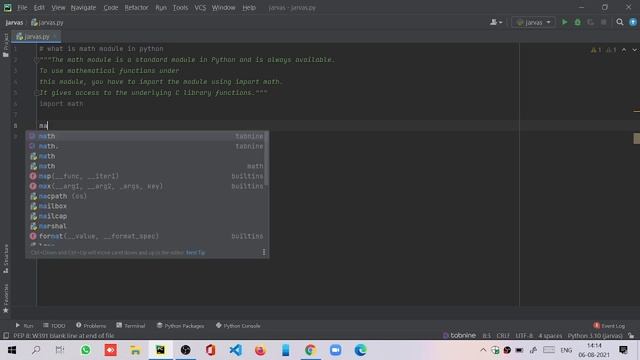Go to previous highlighted error arrow

coord(624,50)
